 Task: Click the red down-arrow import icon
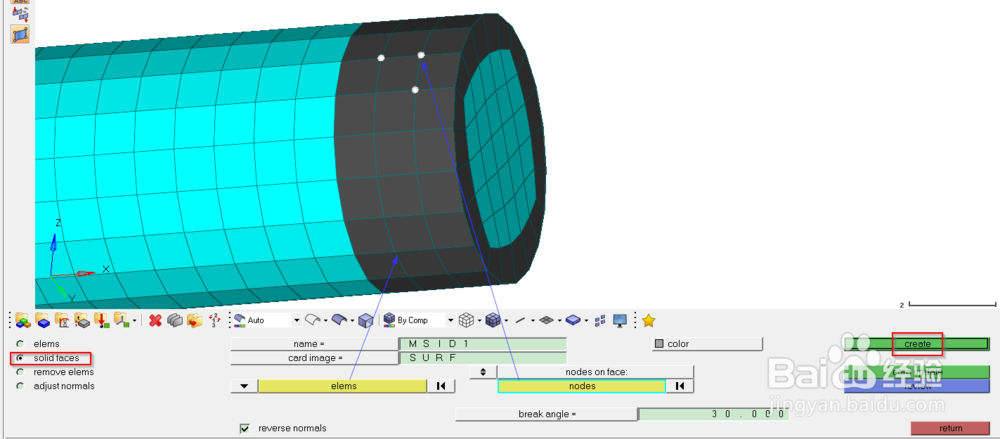pos(101,320)
